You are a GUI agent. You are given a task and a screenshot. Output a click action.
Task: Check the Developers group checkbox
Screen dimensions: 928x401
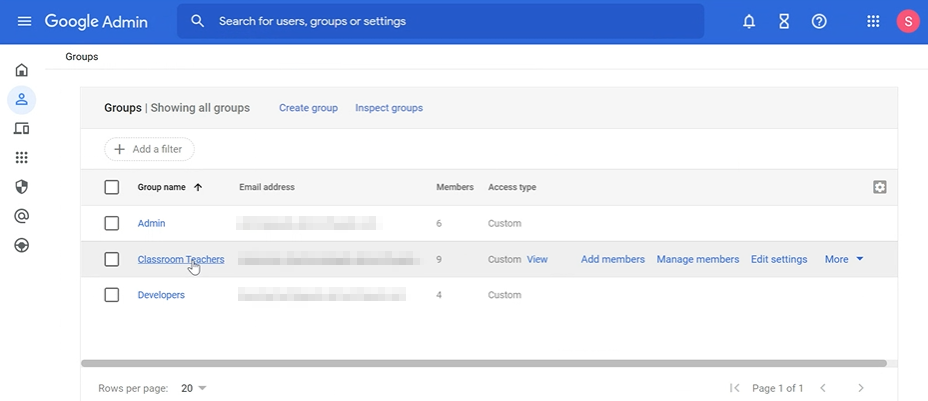(112, 295)
